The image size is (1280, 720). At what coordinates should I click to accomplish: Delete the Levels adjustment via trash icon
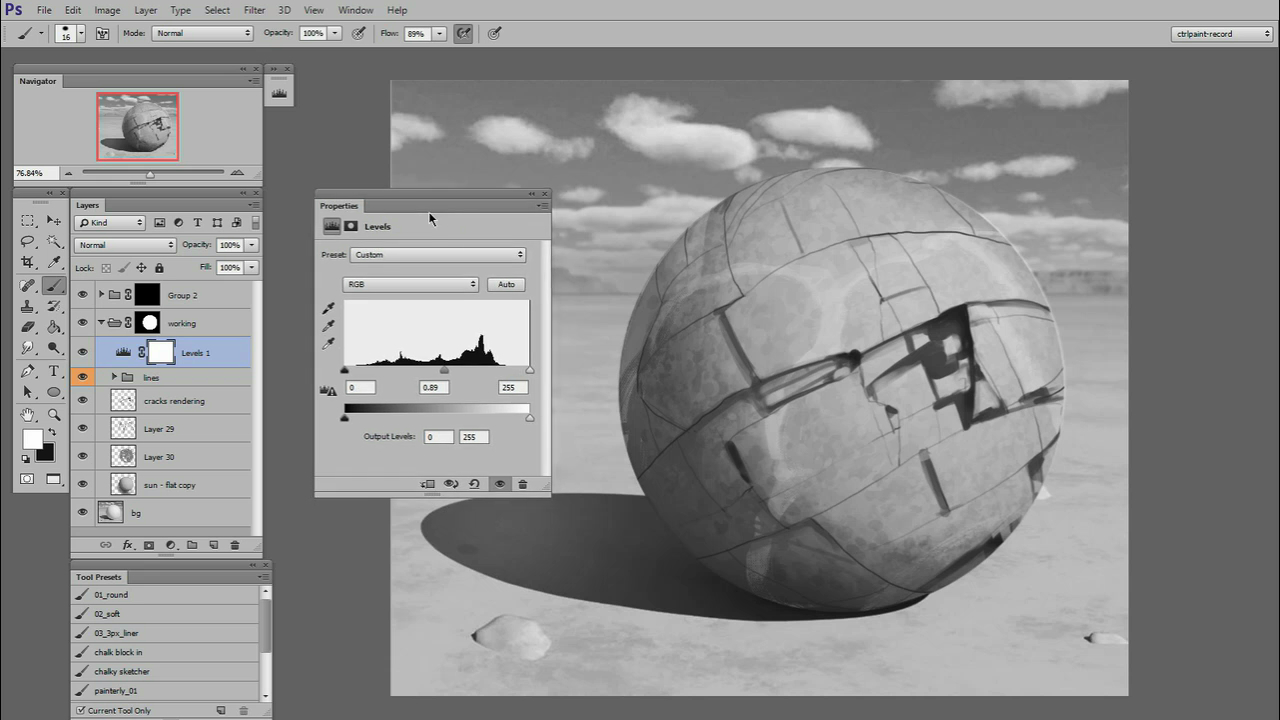[522, 484]
